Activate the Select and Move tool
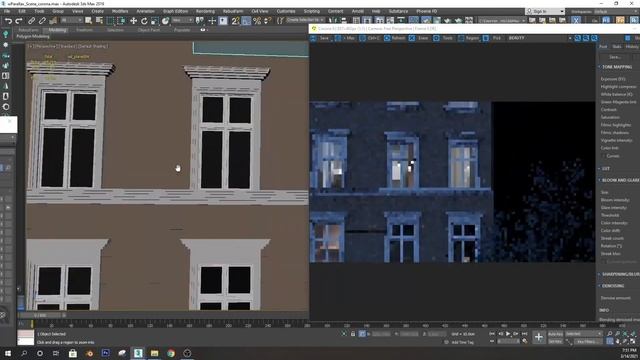640x360 pixels. [133, 20]
